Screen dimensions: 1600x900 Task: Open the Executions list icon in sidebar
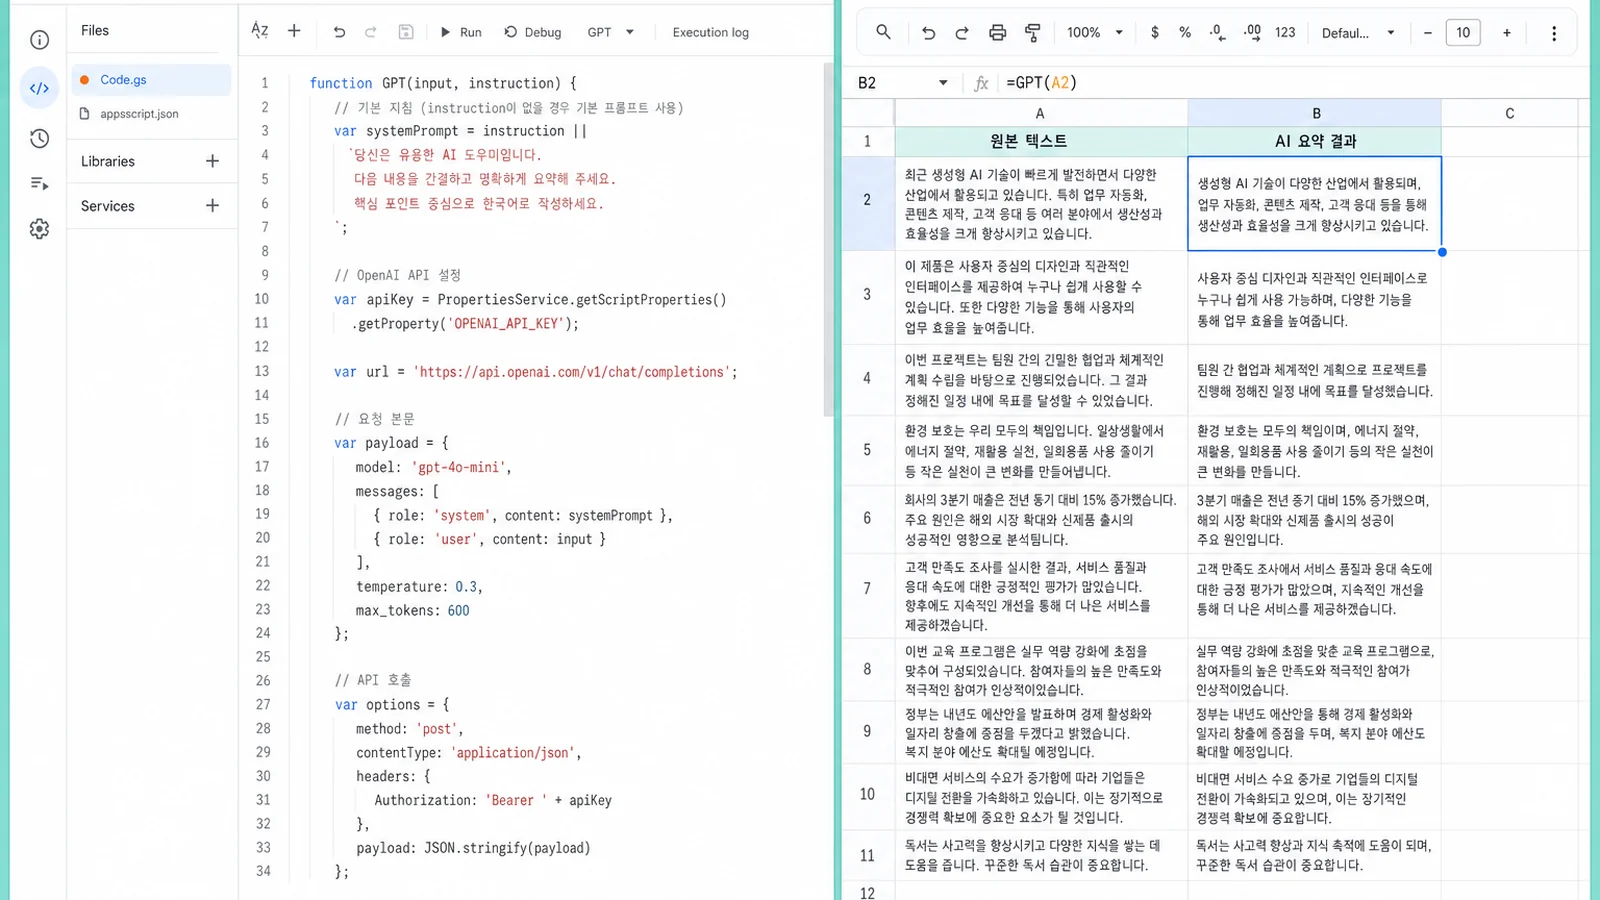coord(39,183)
